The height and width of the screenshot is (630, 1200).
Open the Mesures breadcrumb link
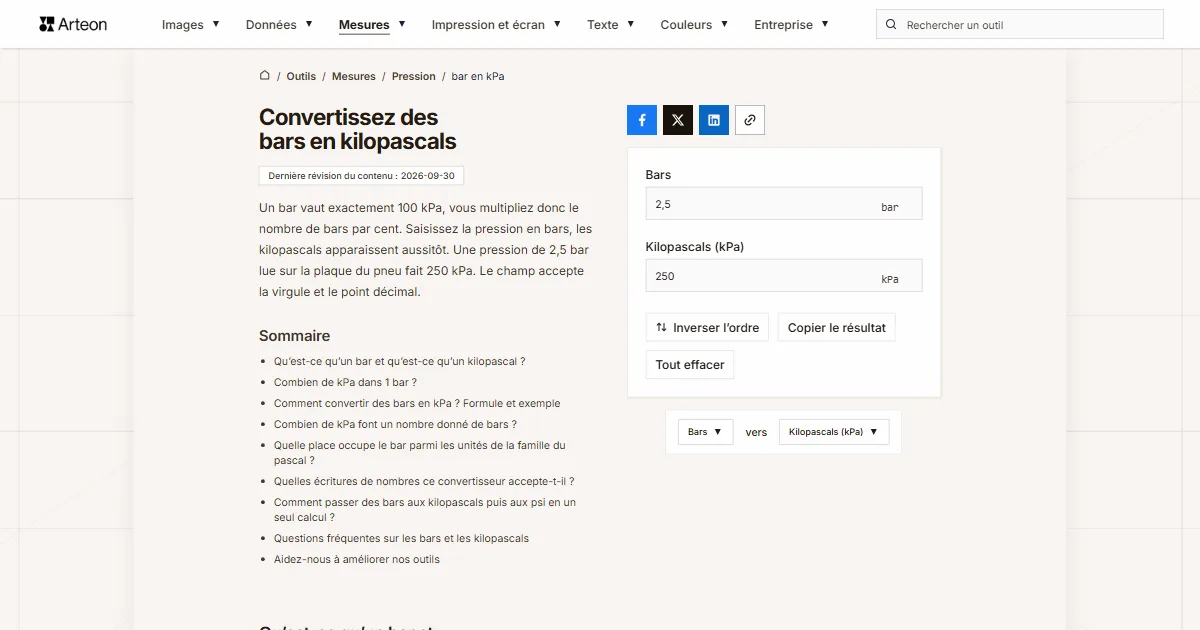[x=354, y=76]
